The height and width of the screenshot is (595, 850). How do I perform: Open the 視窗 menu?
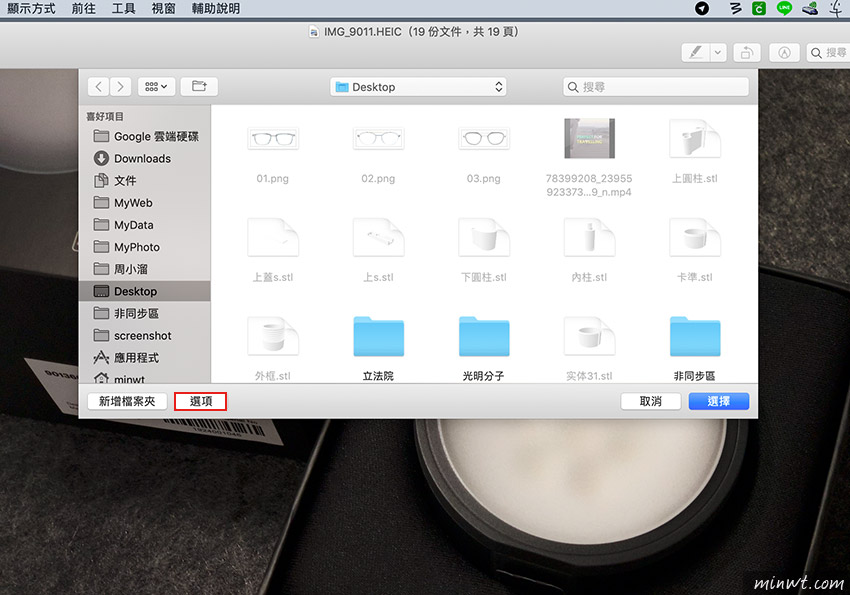click(x=163, y=8)
